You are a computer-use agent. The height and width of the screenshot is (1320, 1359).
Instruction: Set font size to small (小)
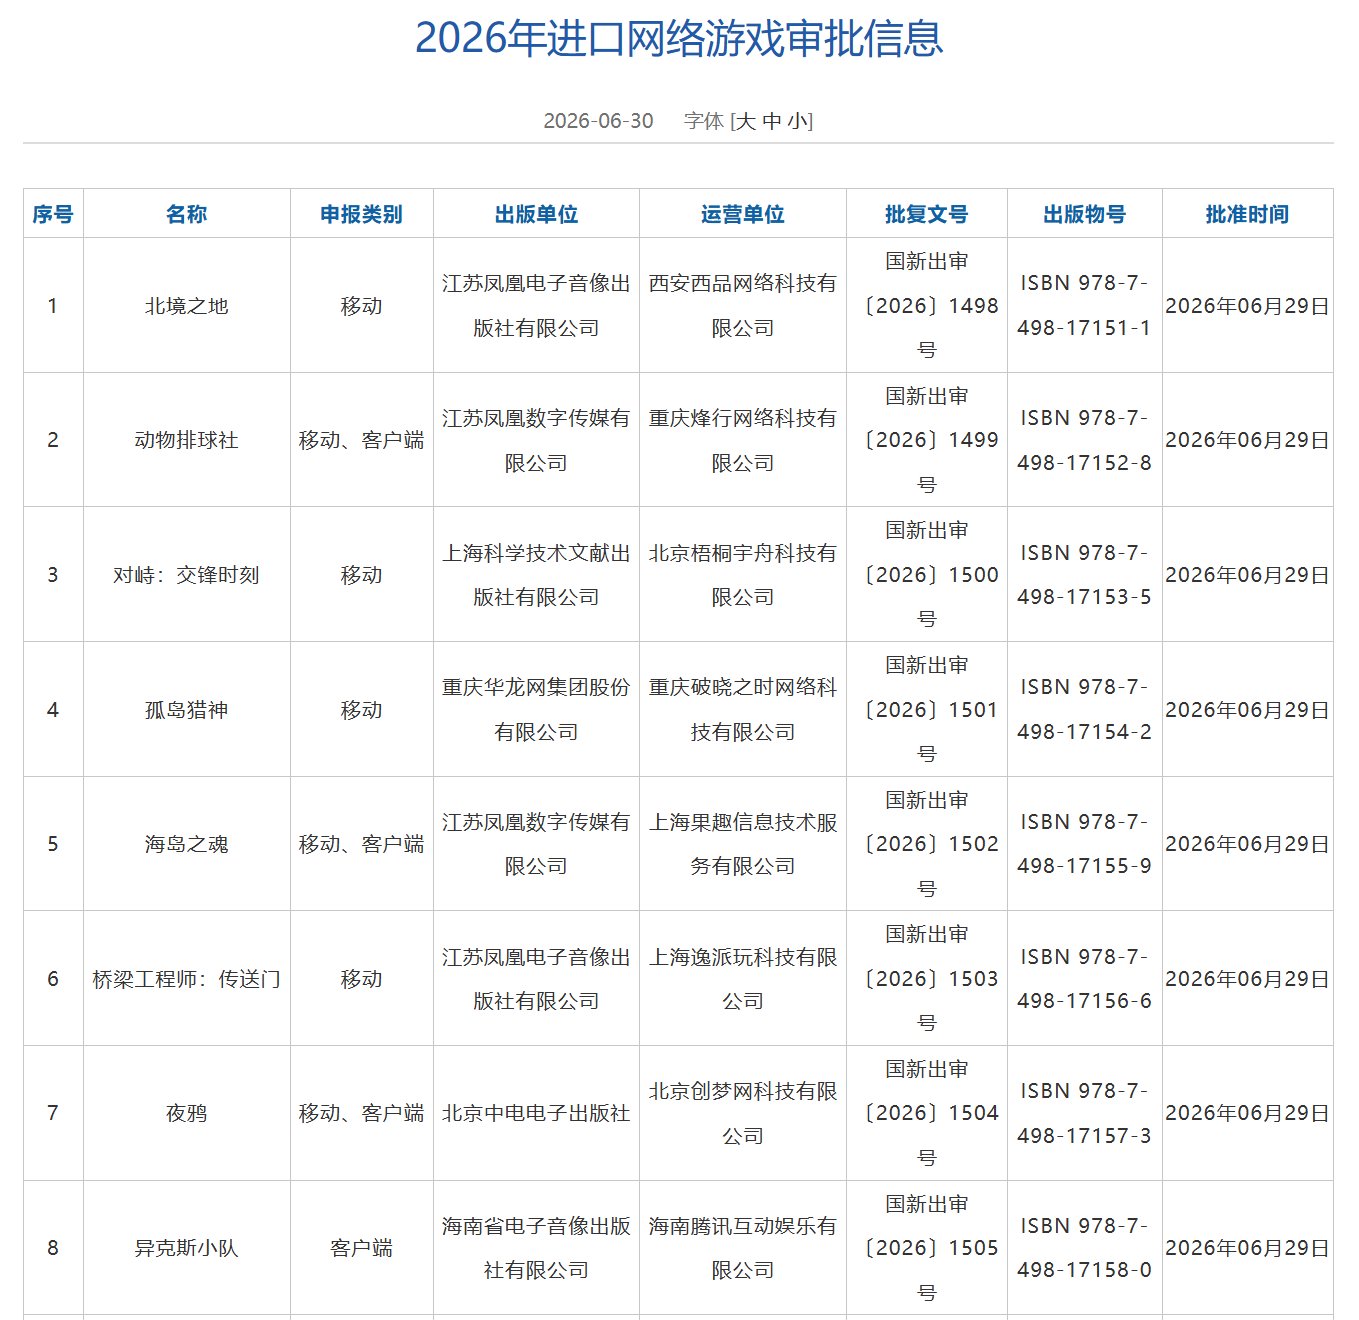pos(798,121)
